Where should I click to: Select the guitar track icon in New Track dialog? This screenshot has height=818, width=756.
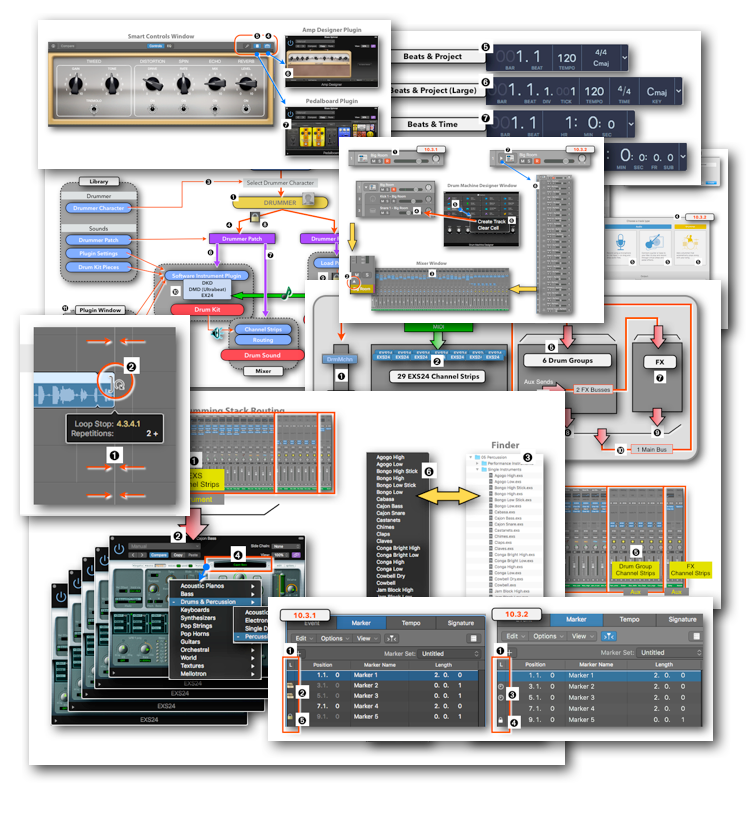(653, 242)
